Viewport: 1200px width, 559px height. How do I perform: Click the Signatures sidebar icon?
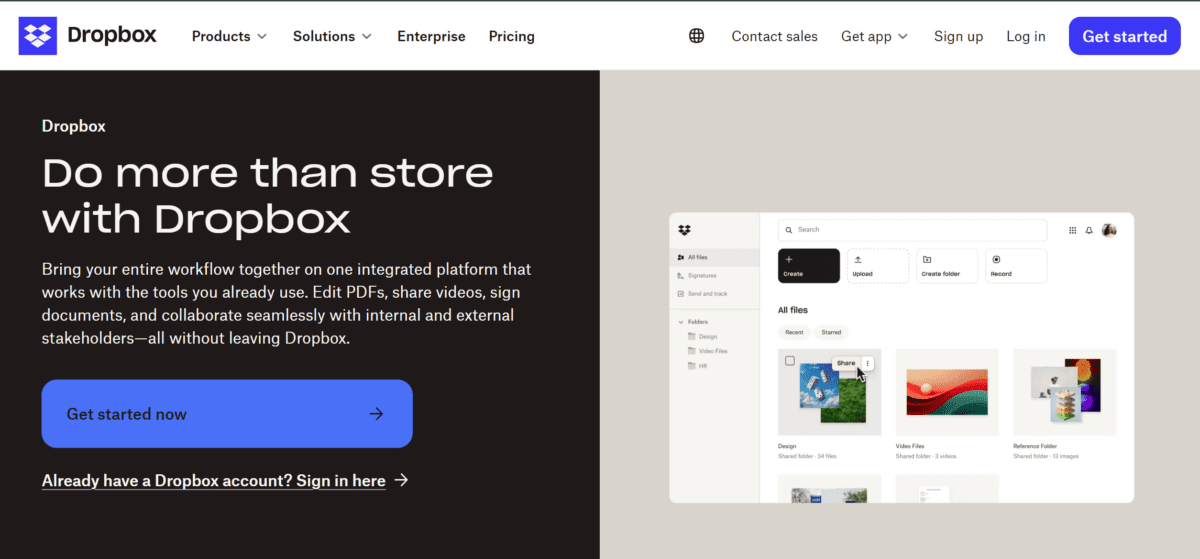point(681,275)
